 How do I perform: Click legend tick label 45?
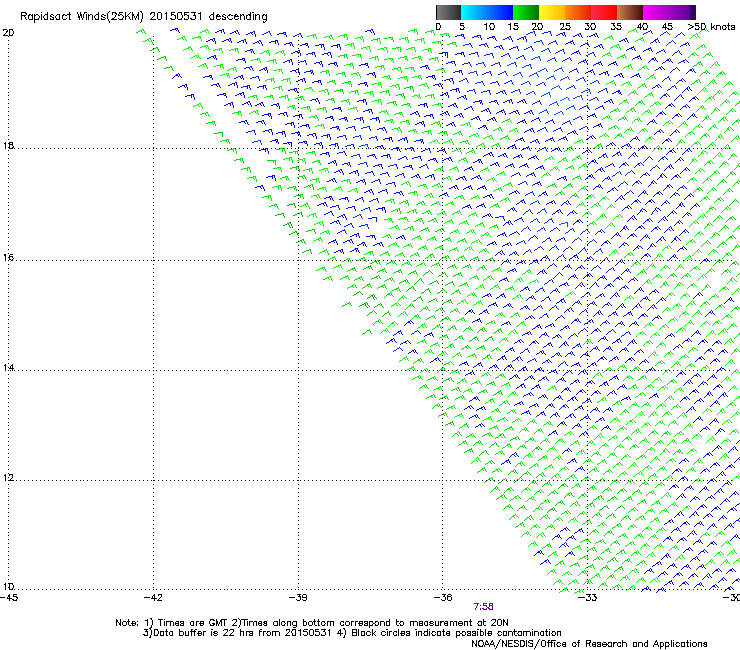[x=667, y=27]
